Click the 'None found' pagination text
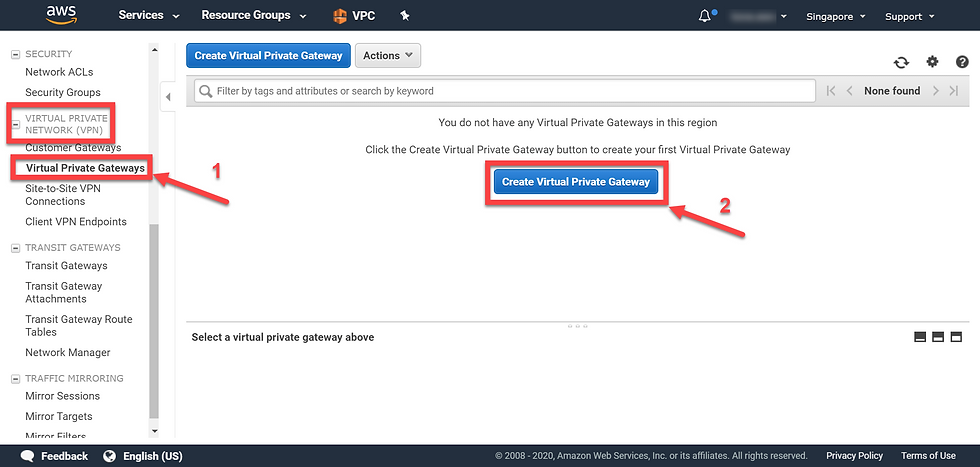 (892, 91)
